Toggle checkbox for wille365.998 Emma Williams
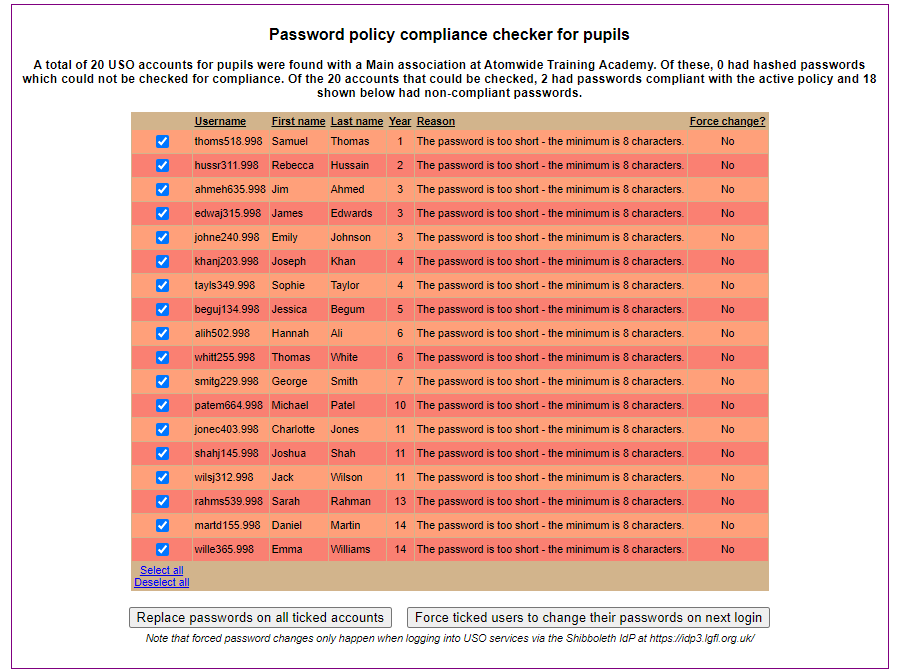 pyautogui.click(x=162, y=549)
